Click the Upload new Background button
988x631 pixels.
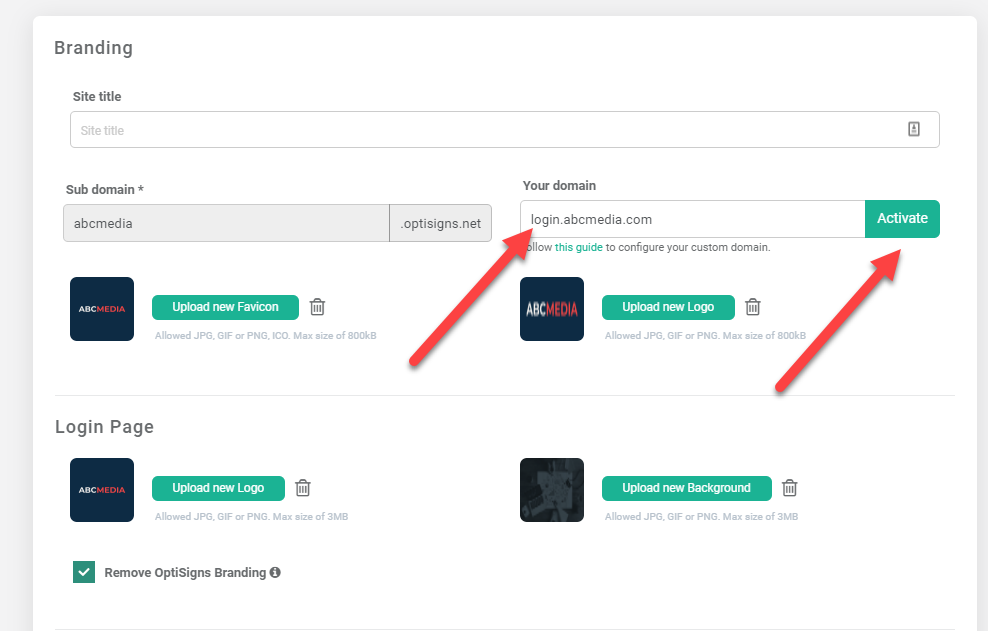pyautogui.click(x=686, y=488)
